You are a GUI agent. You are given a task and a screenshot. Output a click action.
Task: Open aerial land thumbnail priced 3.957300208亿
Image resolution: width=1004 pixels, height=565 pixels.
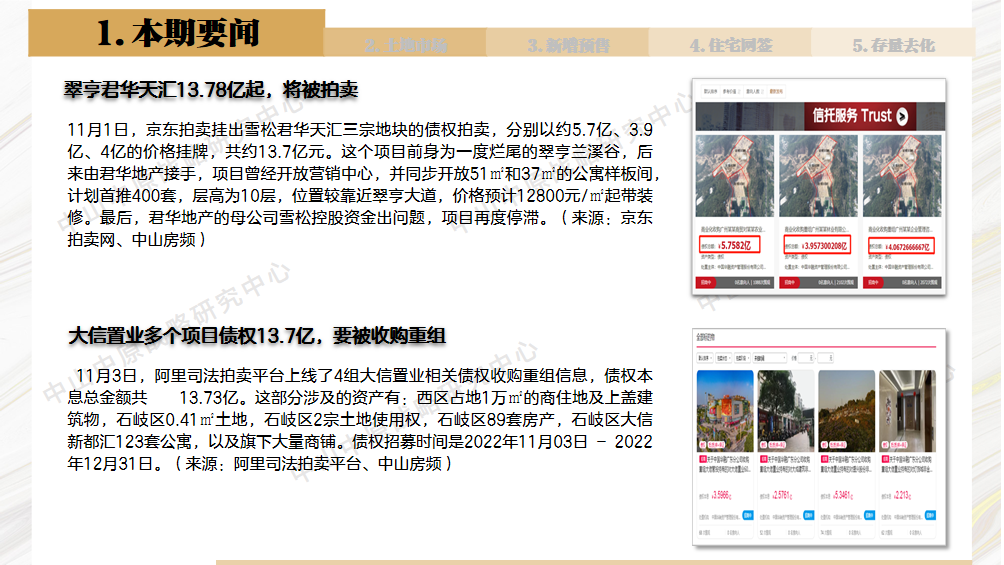pyautogui.click(x=818, y=176)
